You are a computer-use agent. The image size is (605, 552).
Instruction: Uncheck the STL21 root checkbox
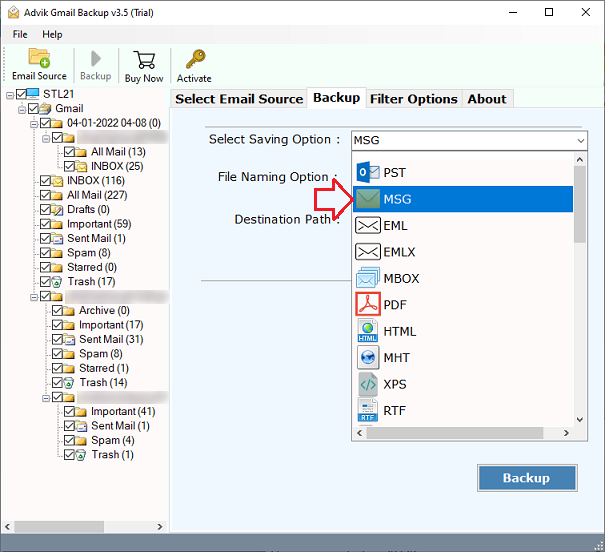(21, 94)
